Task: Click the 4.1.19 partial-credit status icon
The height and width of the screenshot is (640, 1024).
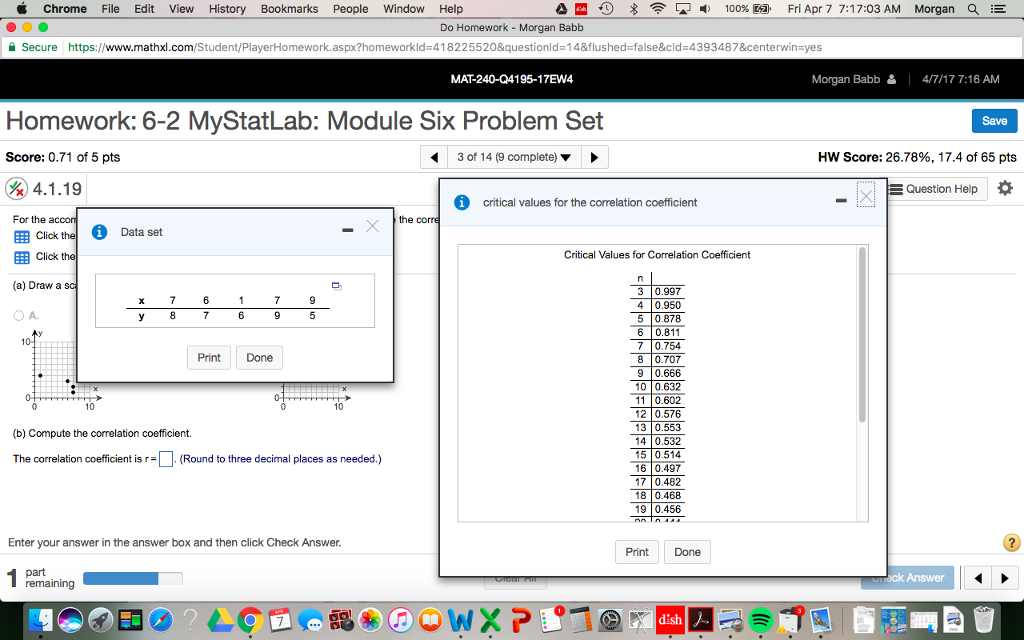Action: coord(16,189)
